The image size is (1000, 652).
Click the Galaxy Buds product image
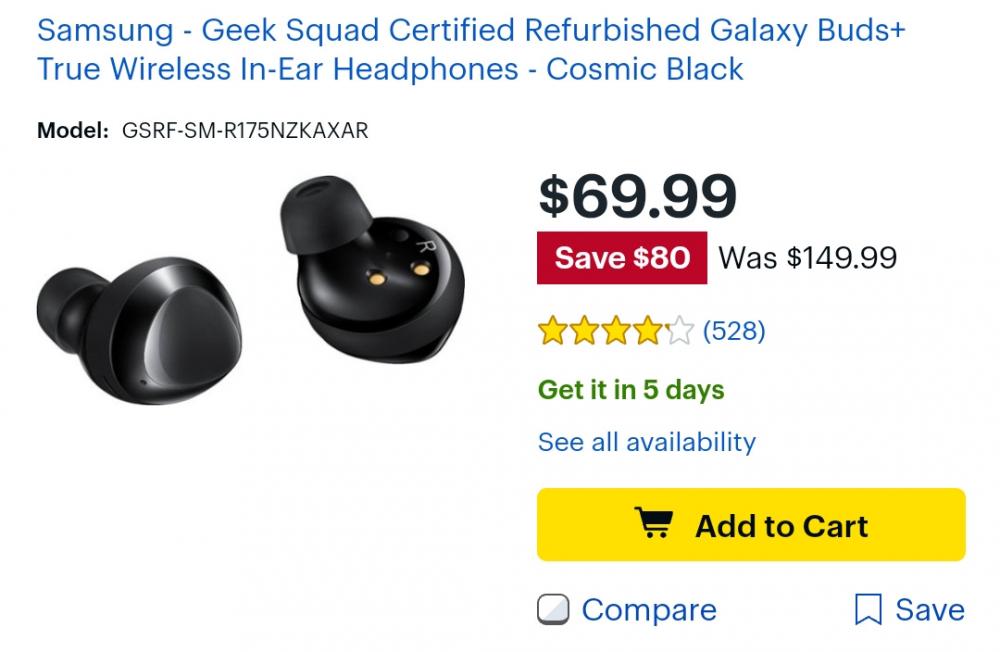250,300
